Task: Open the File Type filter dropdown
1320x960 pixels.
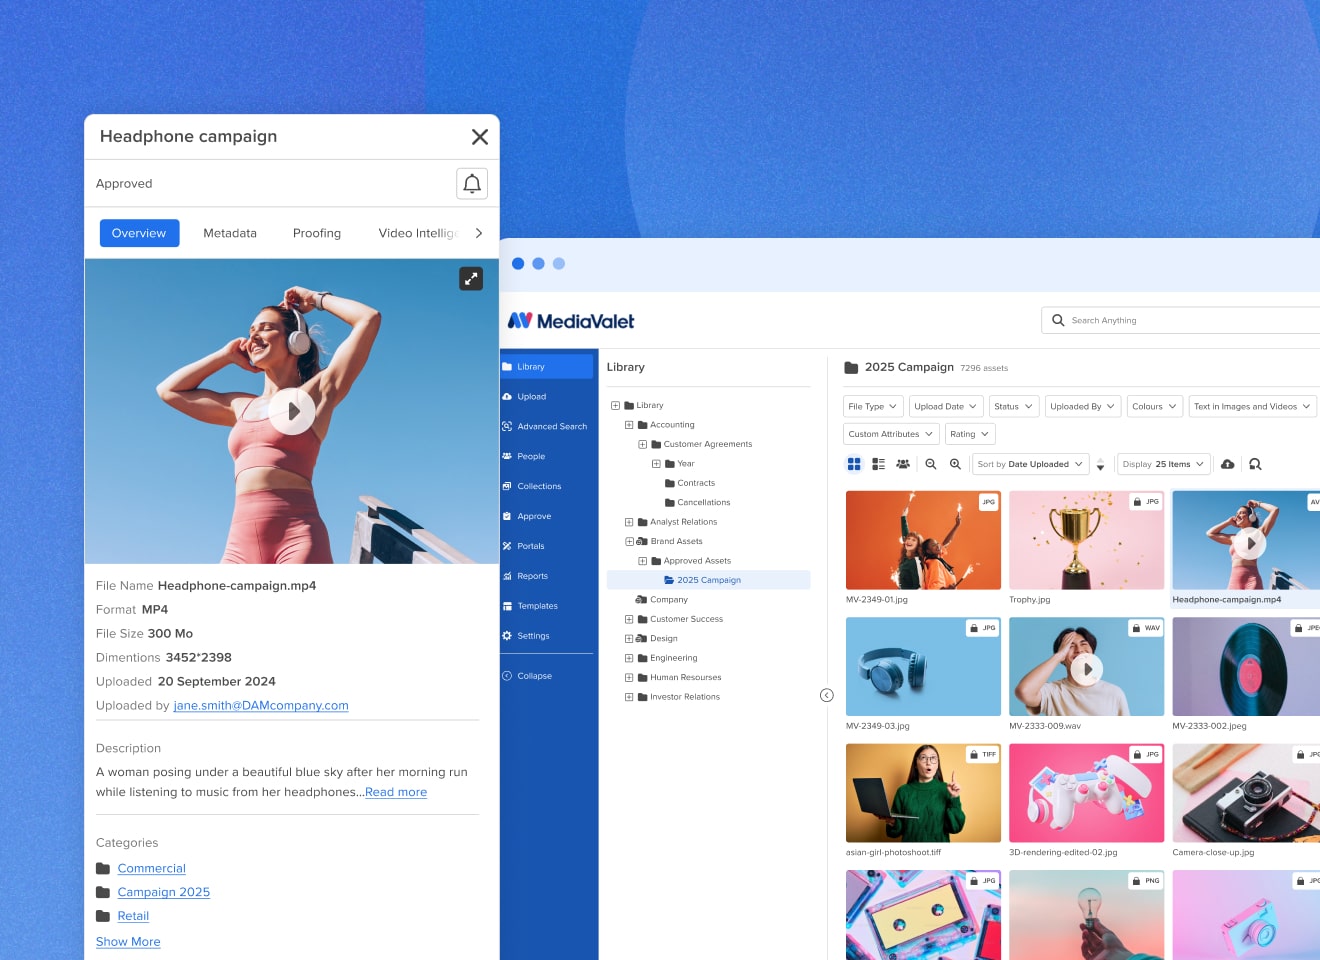Action: [x=873, y=407]
